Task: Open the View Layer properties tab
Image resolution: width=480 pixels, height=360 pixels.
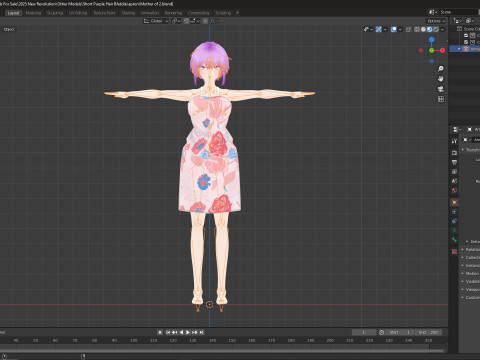Action: pyautogui.click(x=454, y=172)
